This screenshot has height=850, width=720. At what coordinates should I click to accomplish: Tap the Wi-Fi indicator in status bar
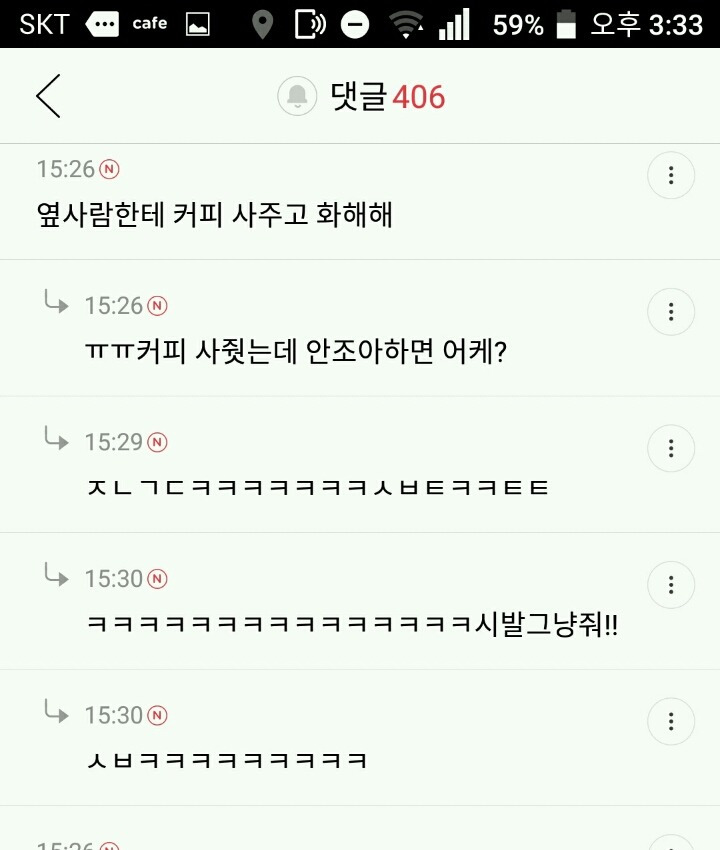pos(406,25)
